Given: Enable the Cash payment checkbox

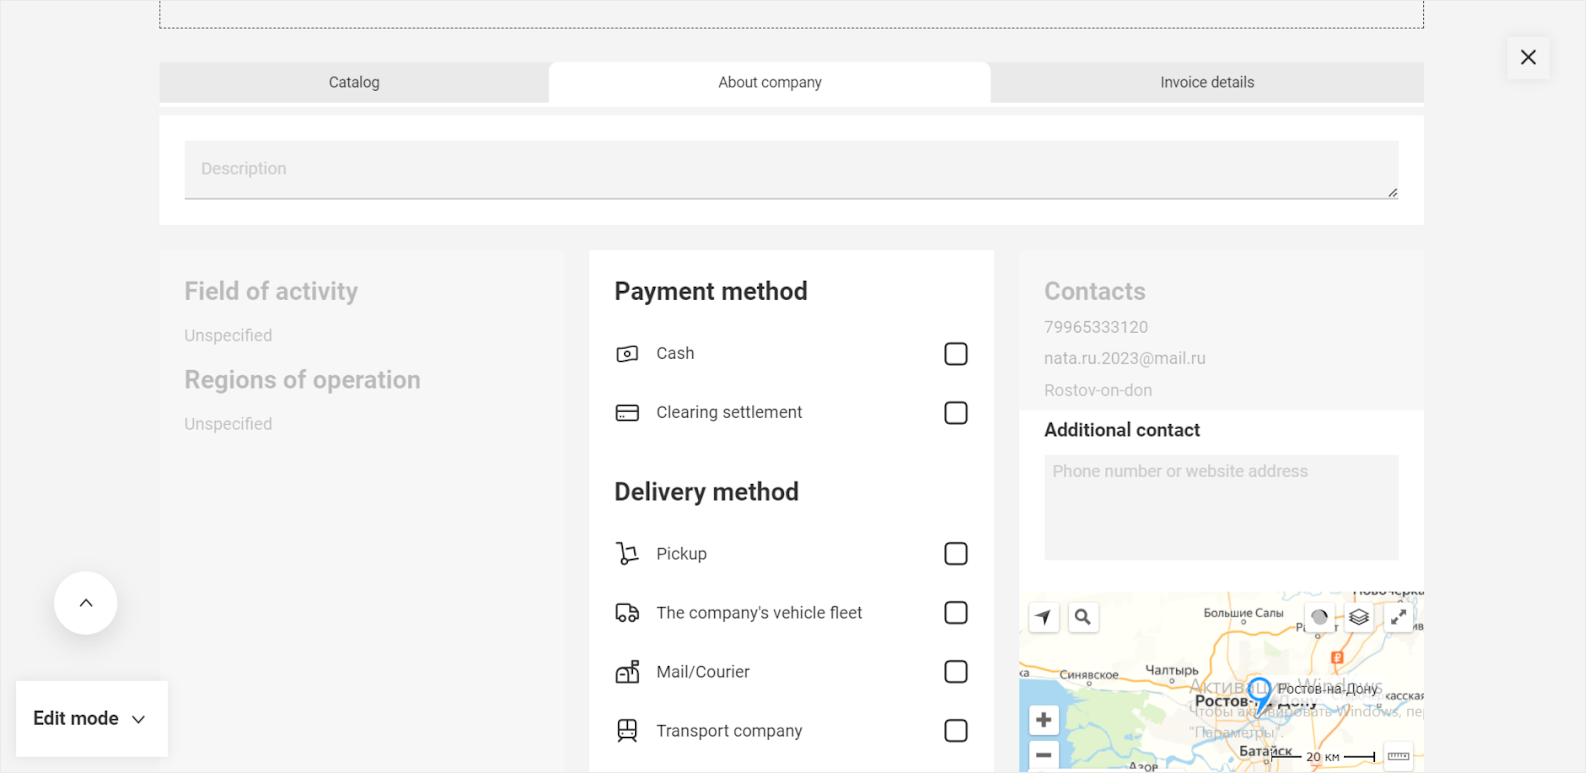Looking at the screenshot, I should pyautogui.click(x=955, y=354).
